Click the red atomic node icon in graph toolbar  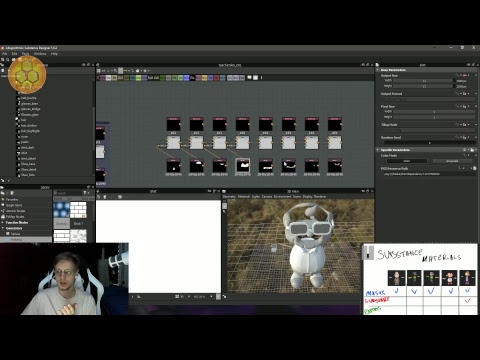point(217,78)
